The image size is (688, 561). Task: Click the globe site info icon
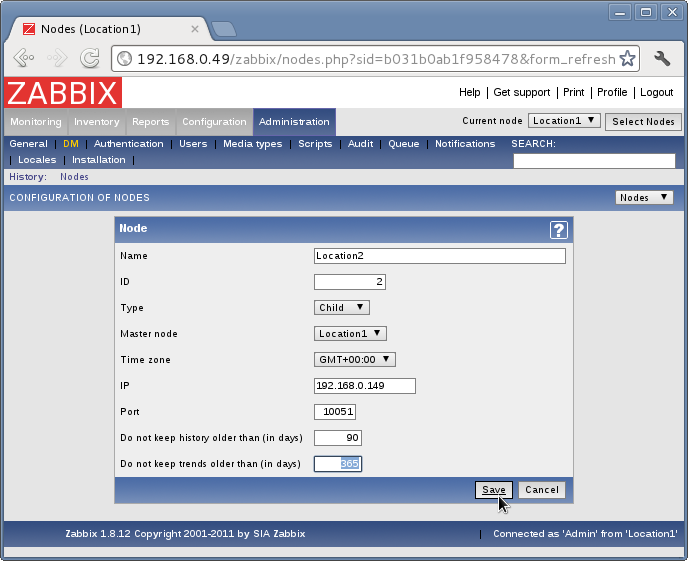125,58
